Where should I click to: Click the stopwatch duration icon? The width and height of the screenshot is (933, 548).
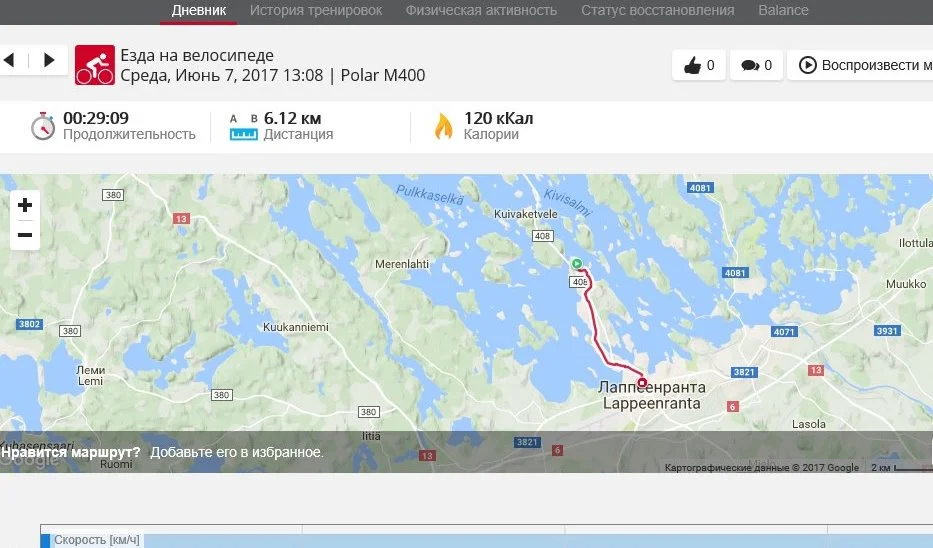tap(43, 126)
